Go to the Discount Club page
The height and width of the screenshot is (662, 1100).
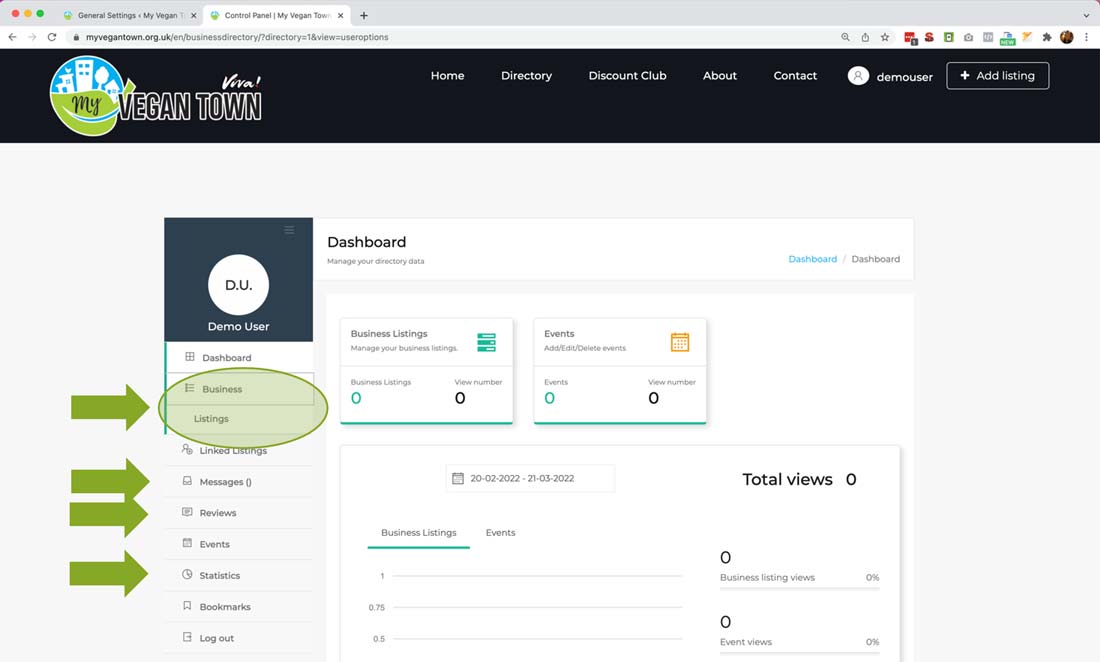[627, 76]
